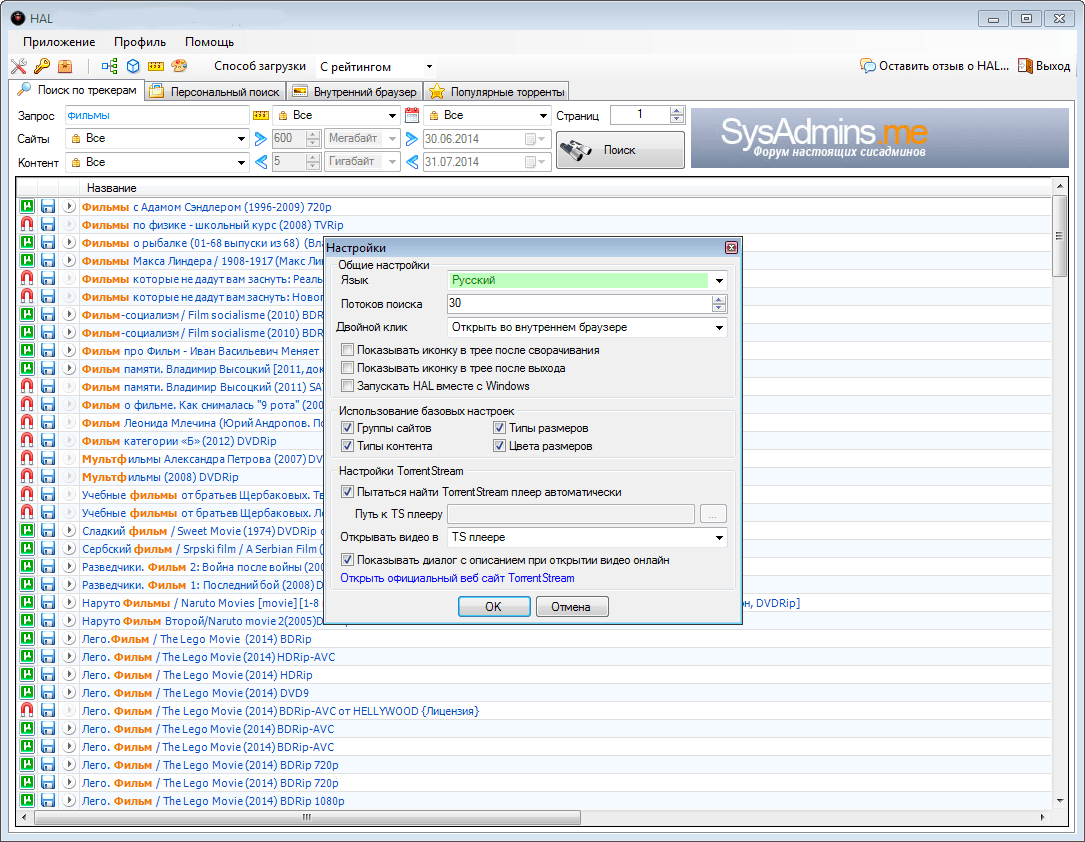Enable "Показывать иконку в трее после выхода"
1085x842 pixels.
click(x=347, y=367)
